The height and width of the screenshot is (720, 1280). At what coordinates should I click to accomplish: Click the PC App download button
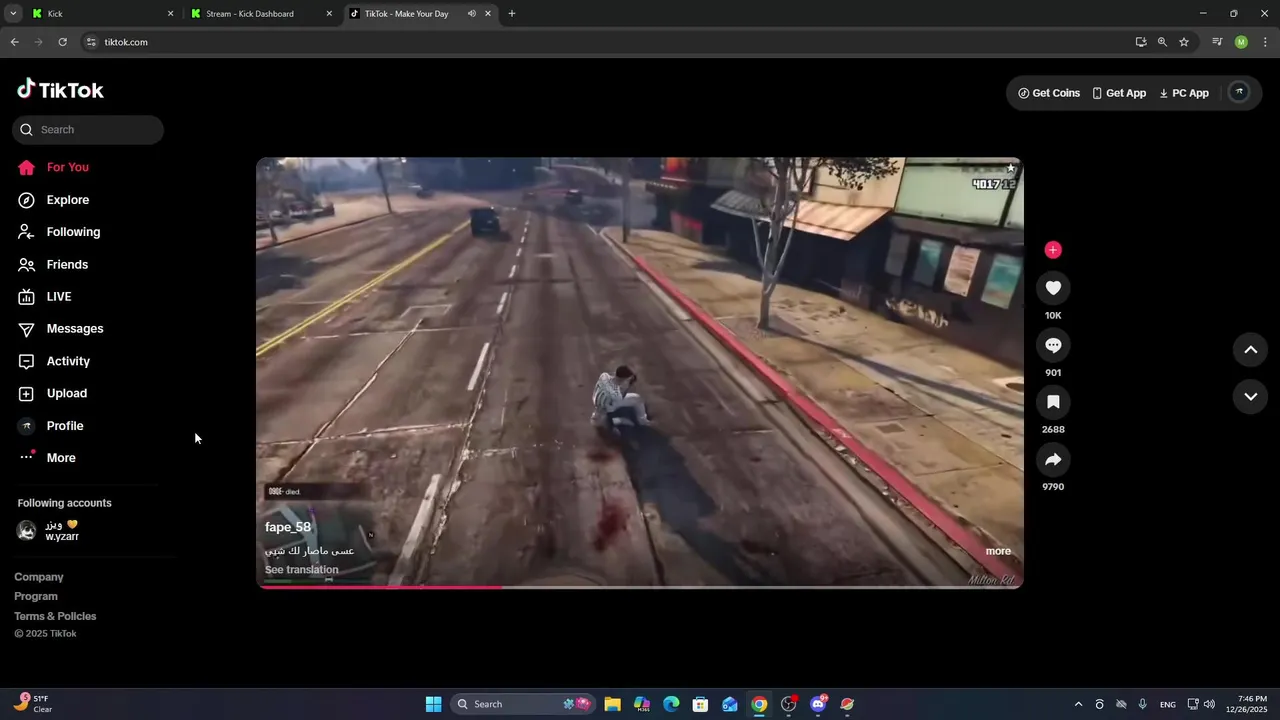(x=1184, y=93)
